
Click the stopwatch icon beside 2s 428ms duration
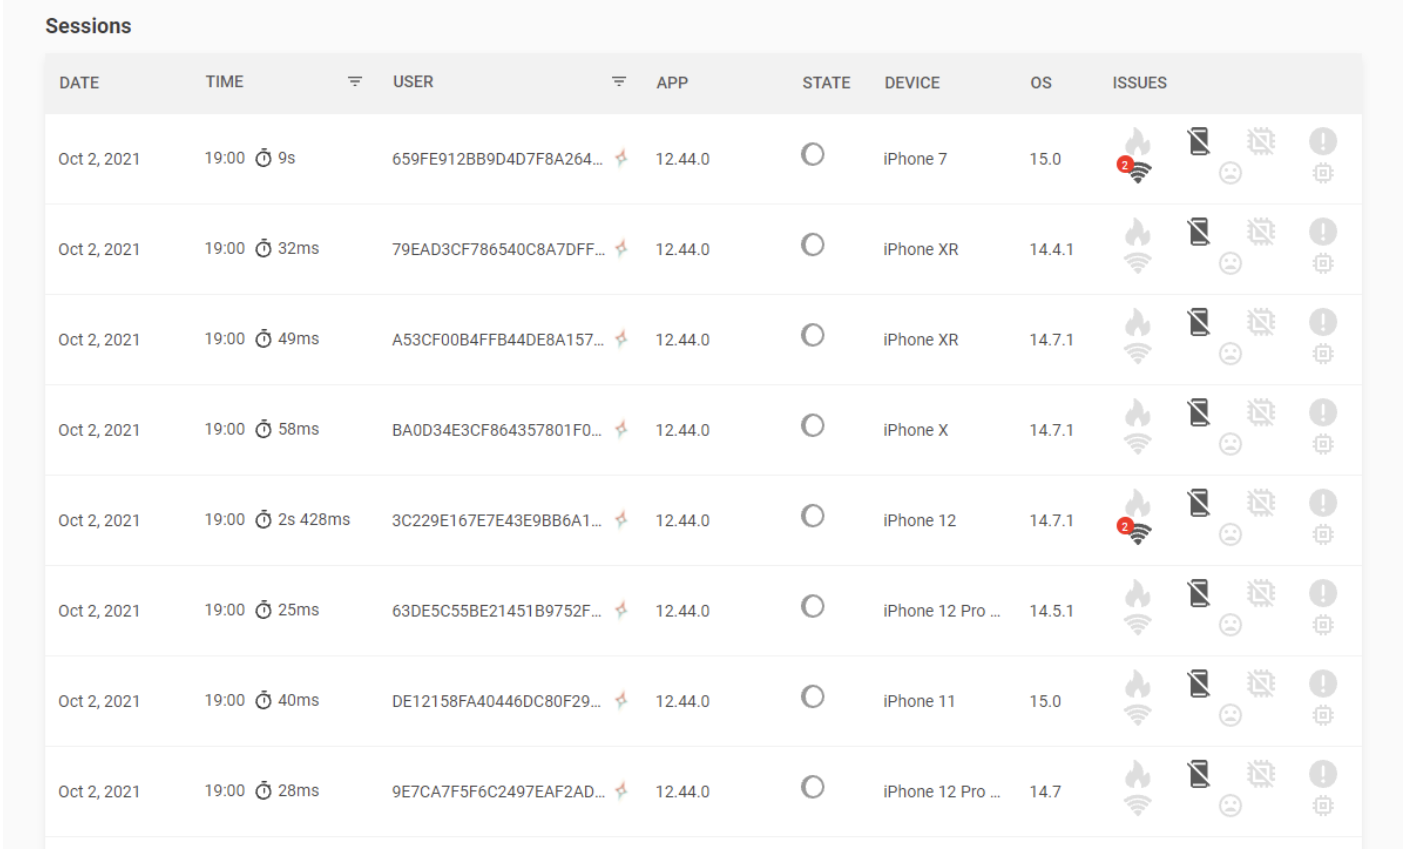[264, 520]
